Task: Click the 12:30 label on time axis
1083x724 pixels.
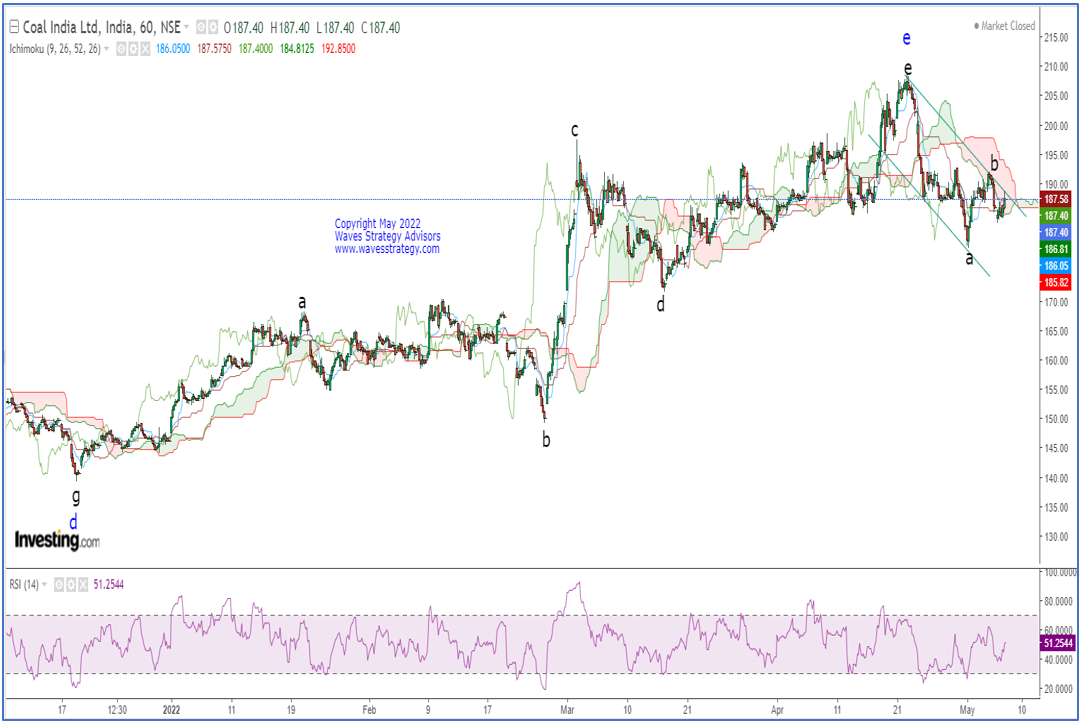Action: [x=117, y=709]
